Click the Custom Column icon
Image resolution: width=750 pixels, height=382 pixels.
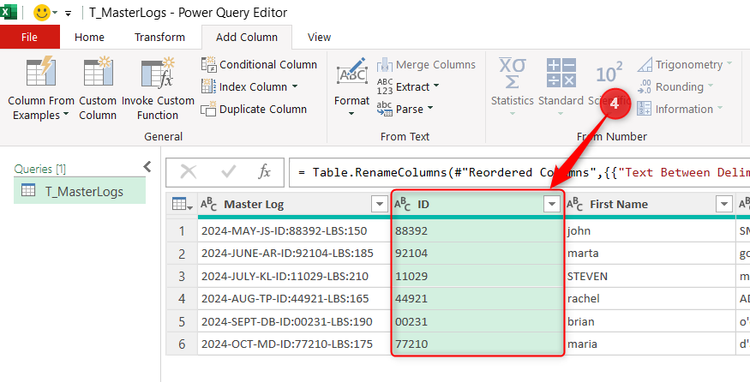click(x=98, y=72)
